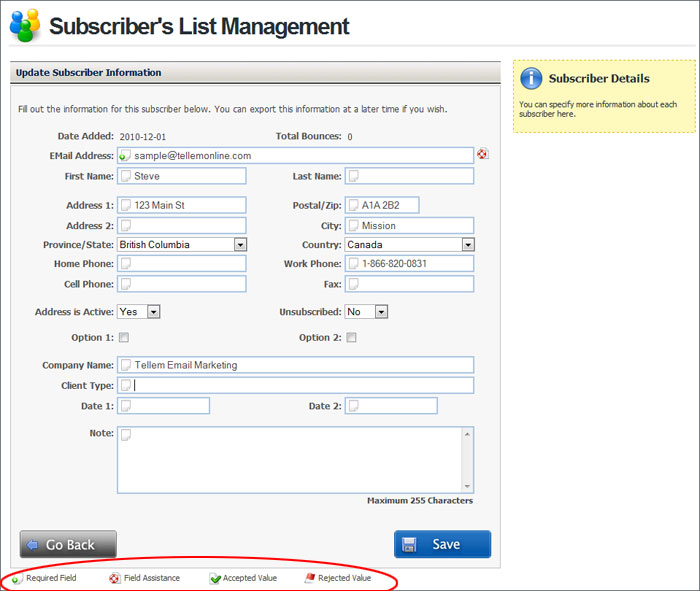Save the subscriber information
The width and height of the screenshot is (700, 591).
tap(442, 544)
